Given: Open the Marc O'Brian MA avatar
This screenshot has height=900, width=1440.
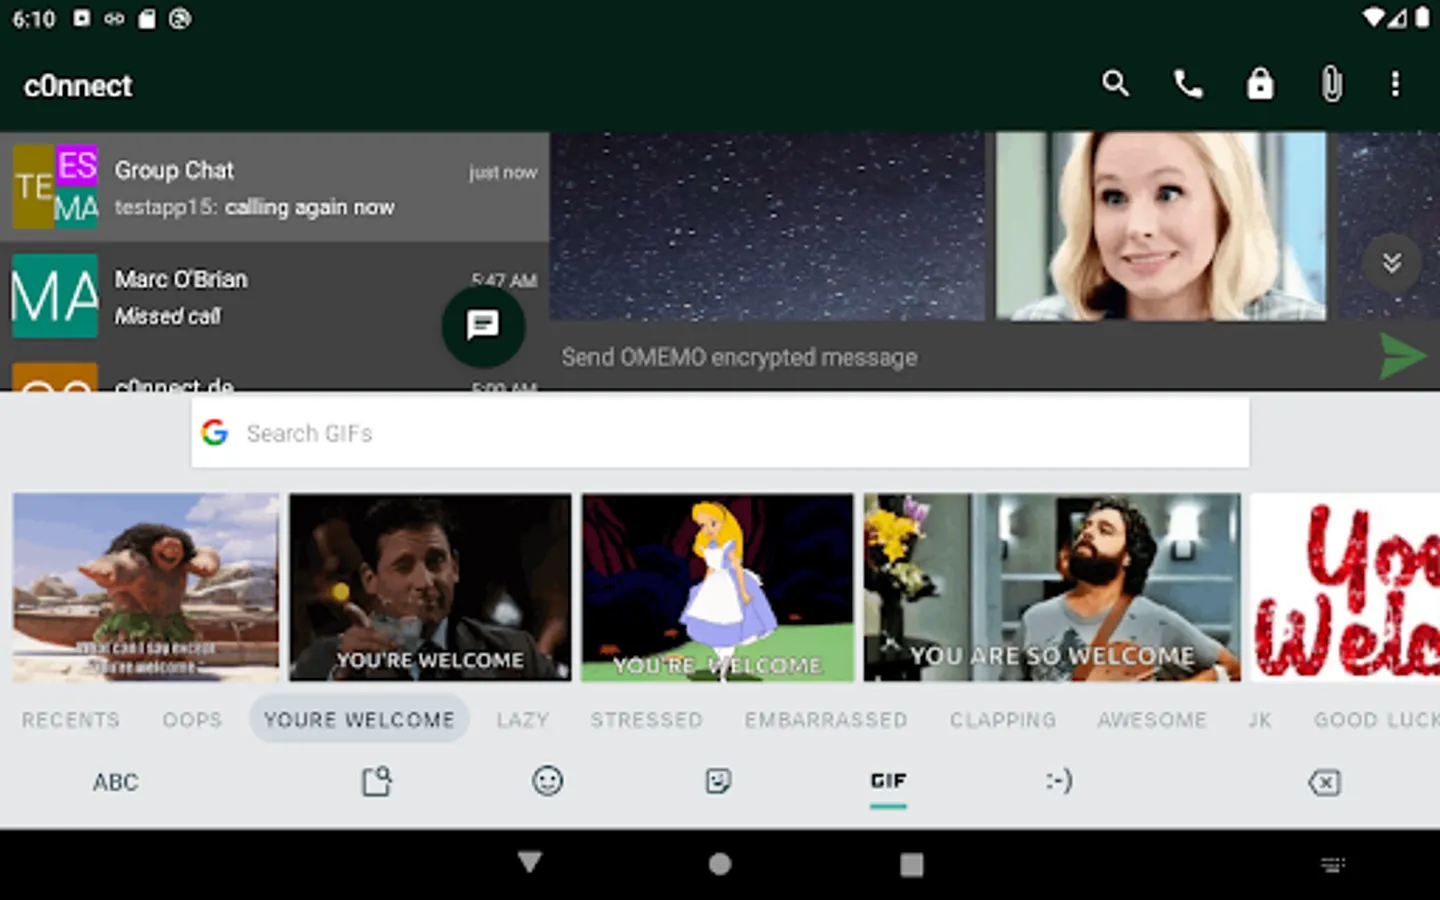Looking at the screenshot, I should [56, 296].
